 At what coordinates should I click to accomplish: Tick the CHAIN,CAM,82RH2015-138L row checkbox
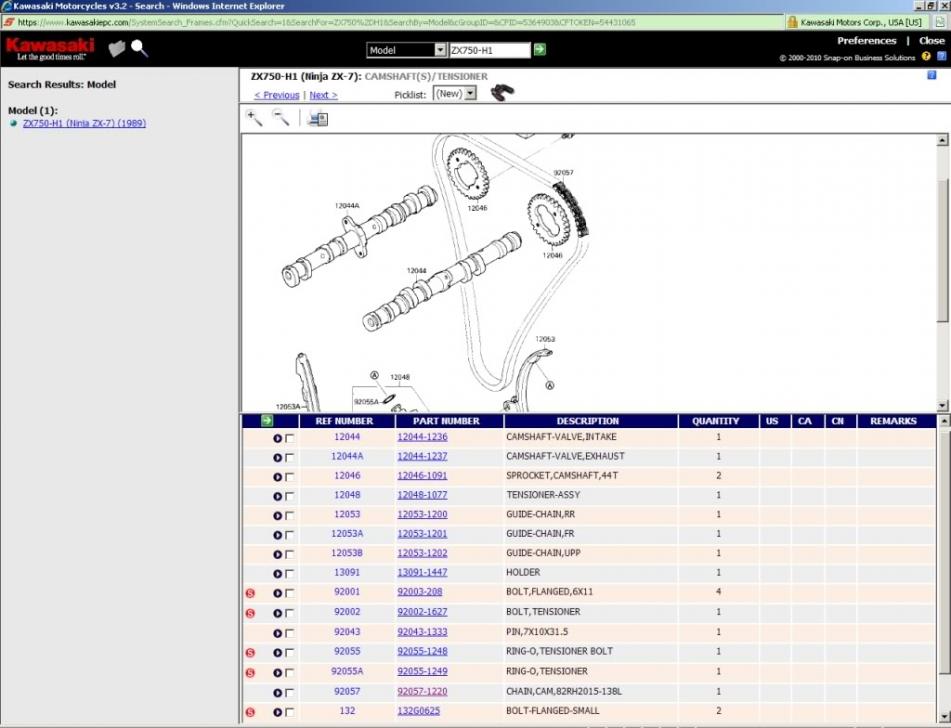click(x=289, y=693)
